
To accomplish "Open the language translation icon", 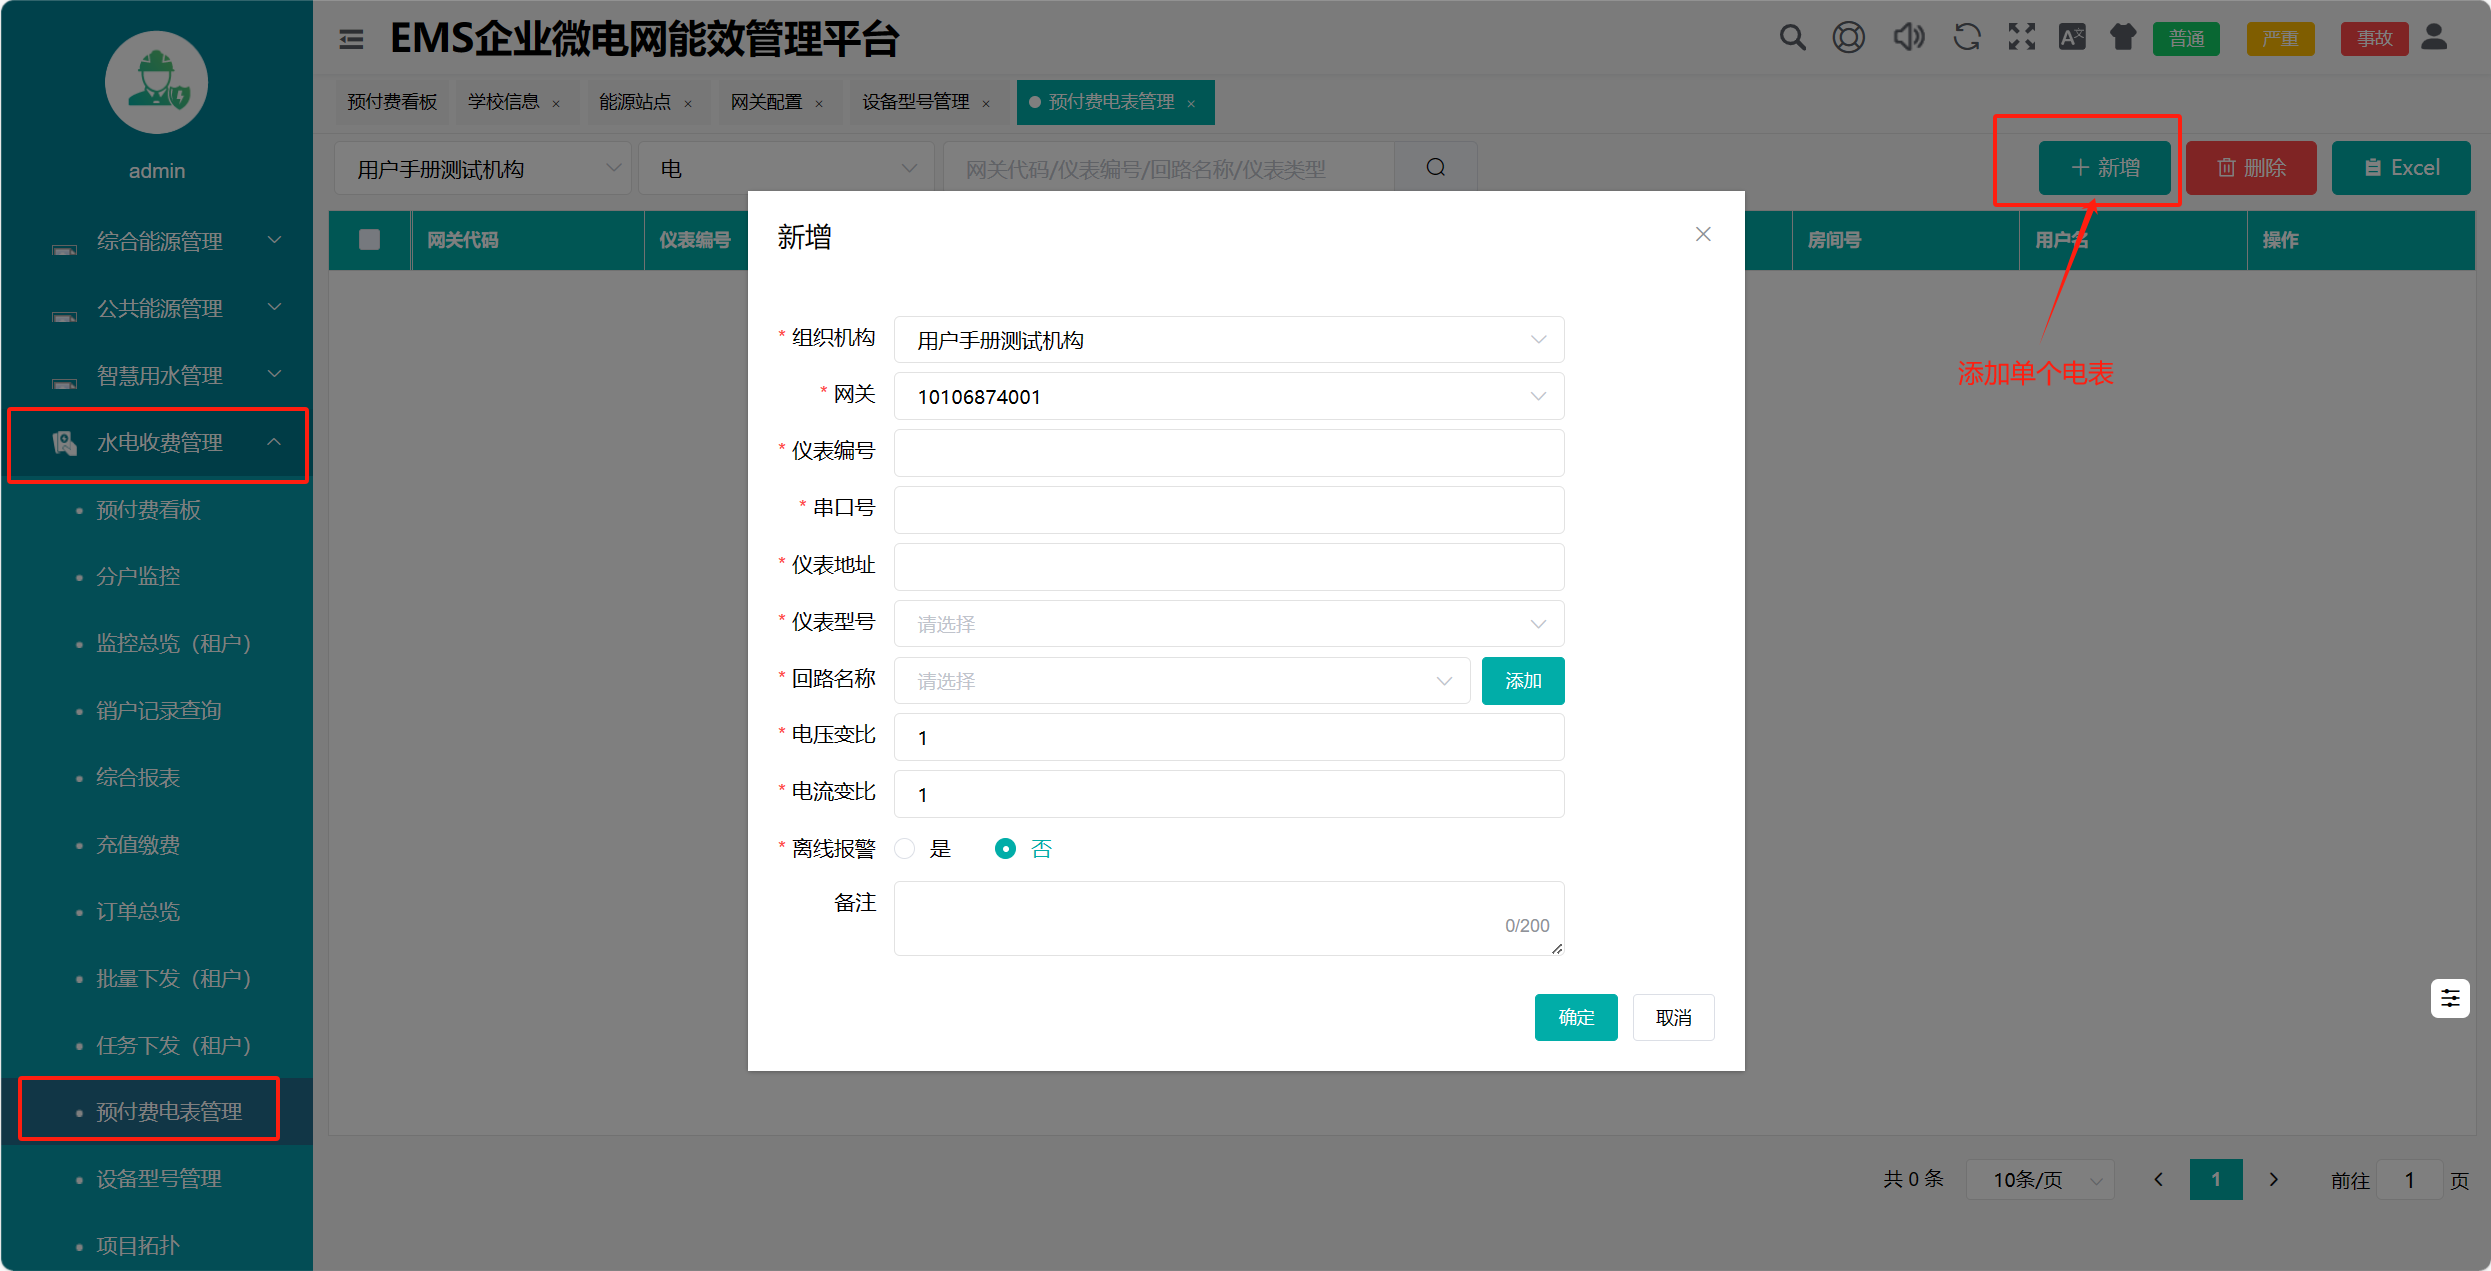I will click(x=2071, y=38).
